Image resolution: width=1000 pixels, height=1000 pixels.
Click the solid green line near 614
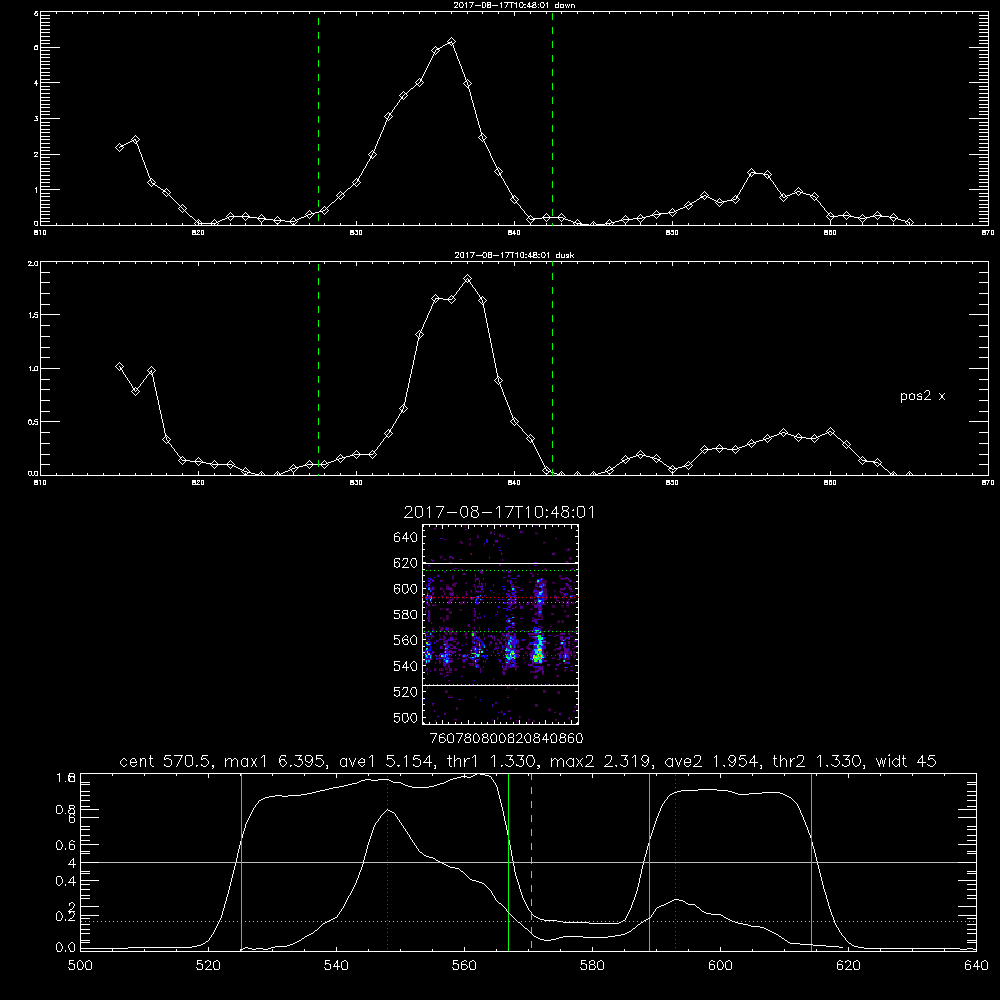812,861
